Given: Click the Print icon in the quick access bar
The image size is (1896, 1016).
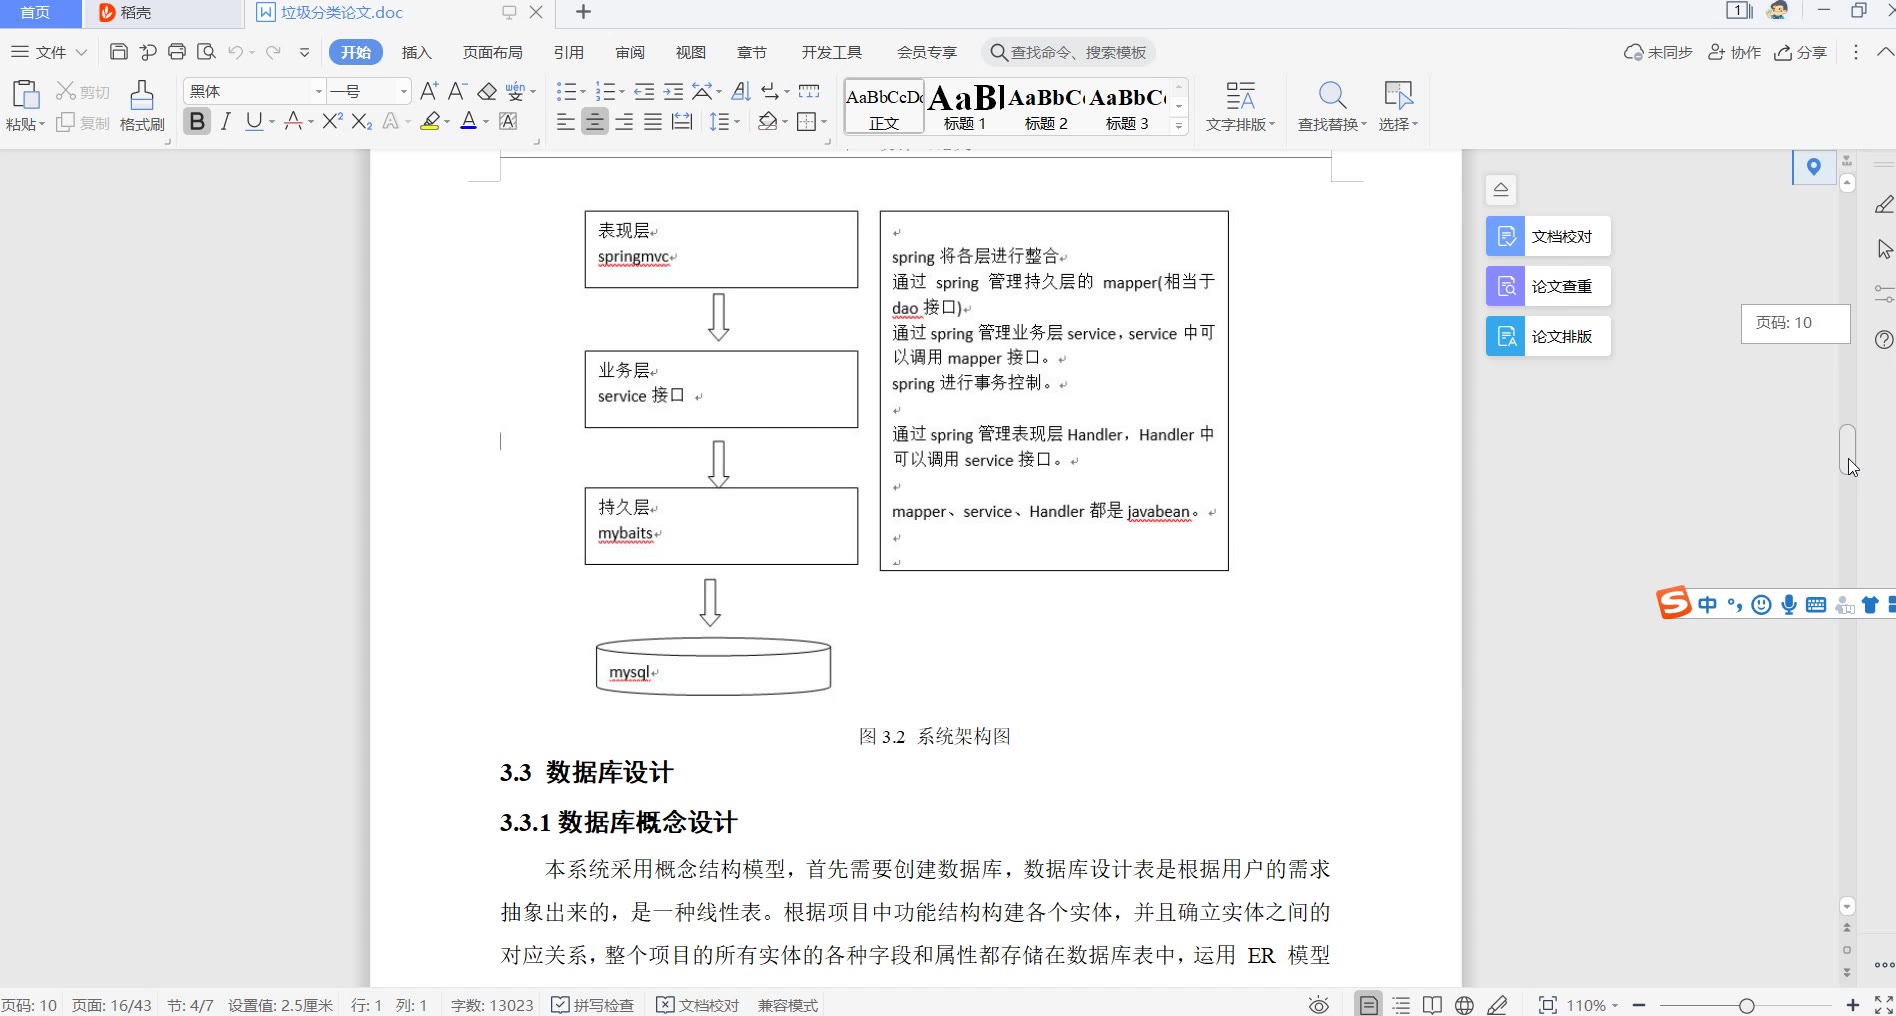Looking at the screenshot, I should click(177, 52).
